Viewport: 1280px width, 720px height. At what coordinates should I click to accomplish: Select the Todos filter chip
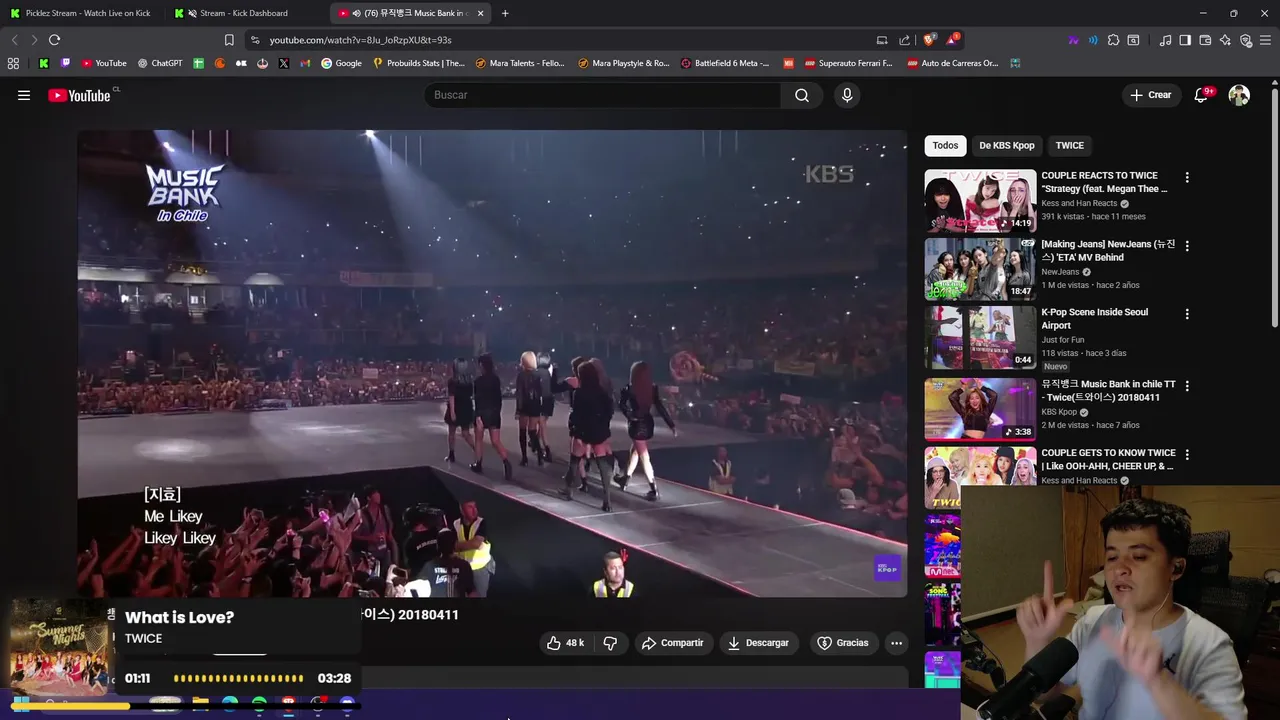945,146
